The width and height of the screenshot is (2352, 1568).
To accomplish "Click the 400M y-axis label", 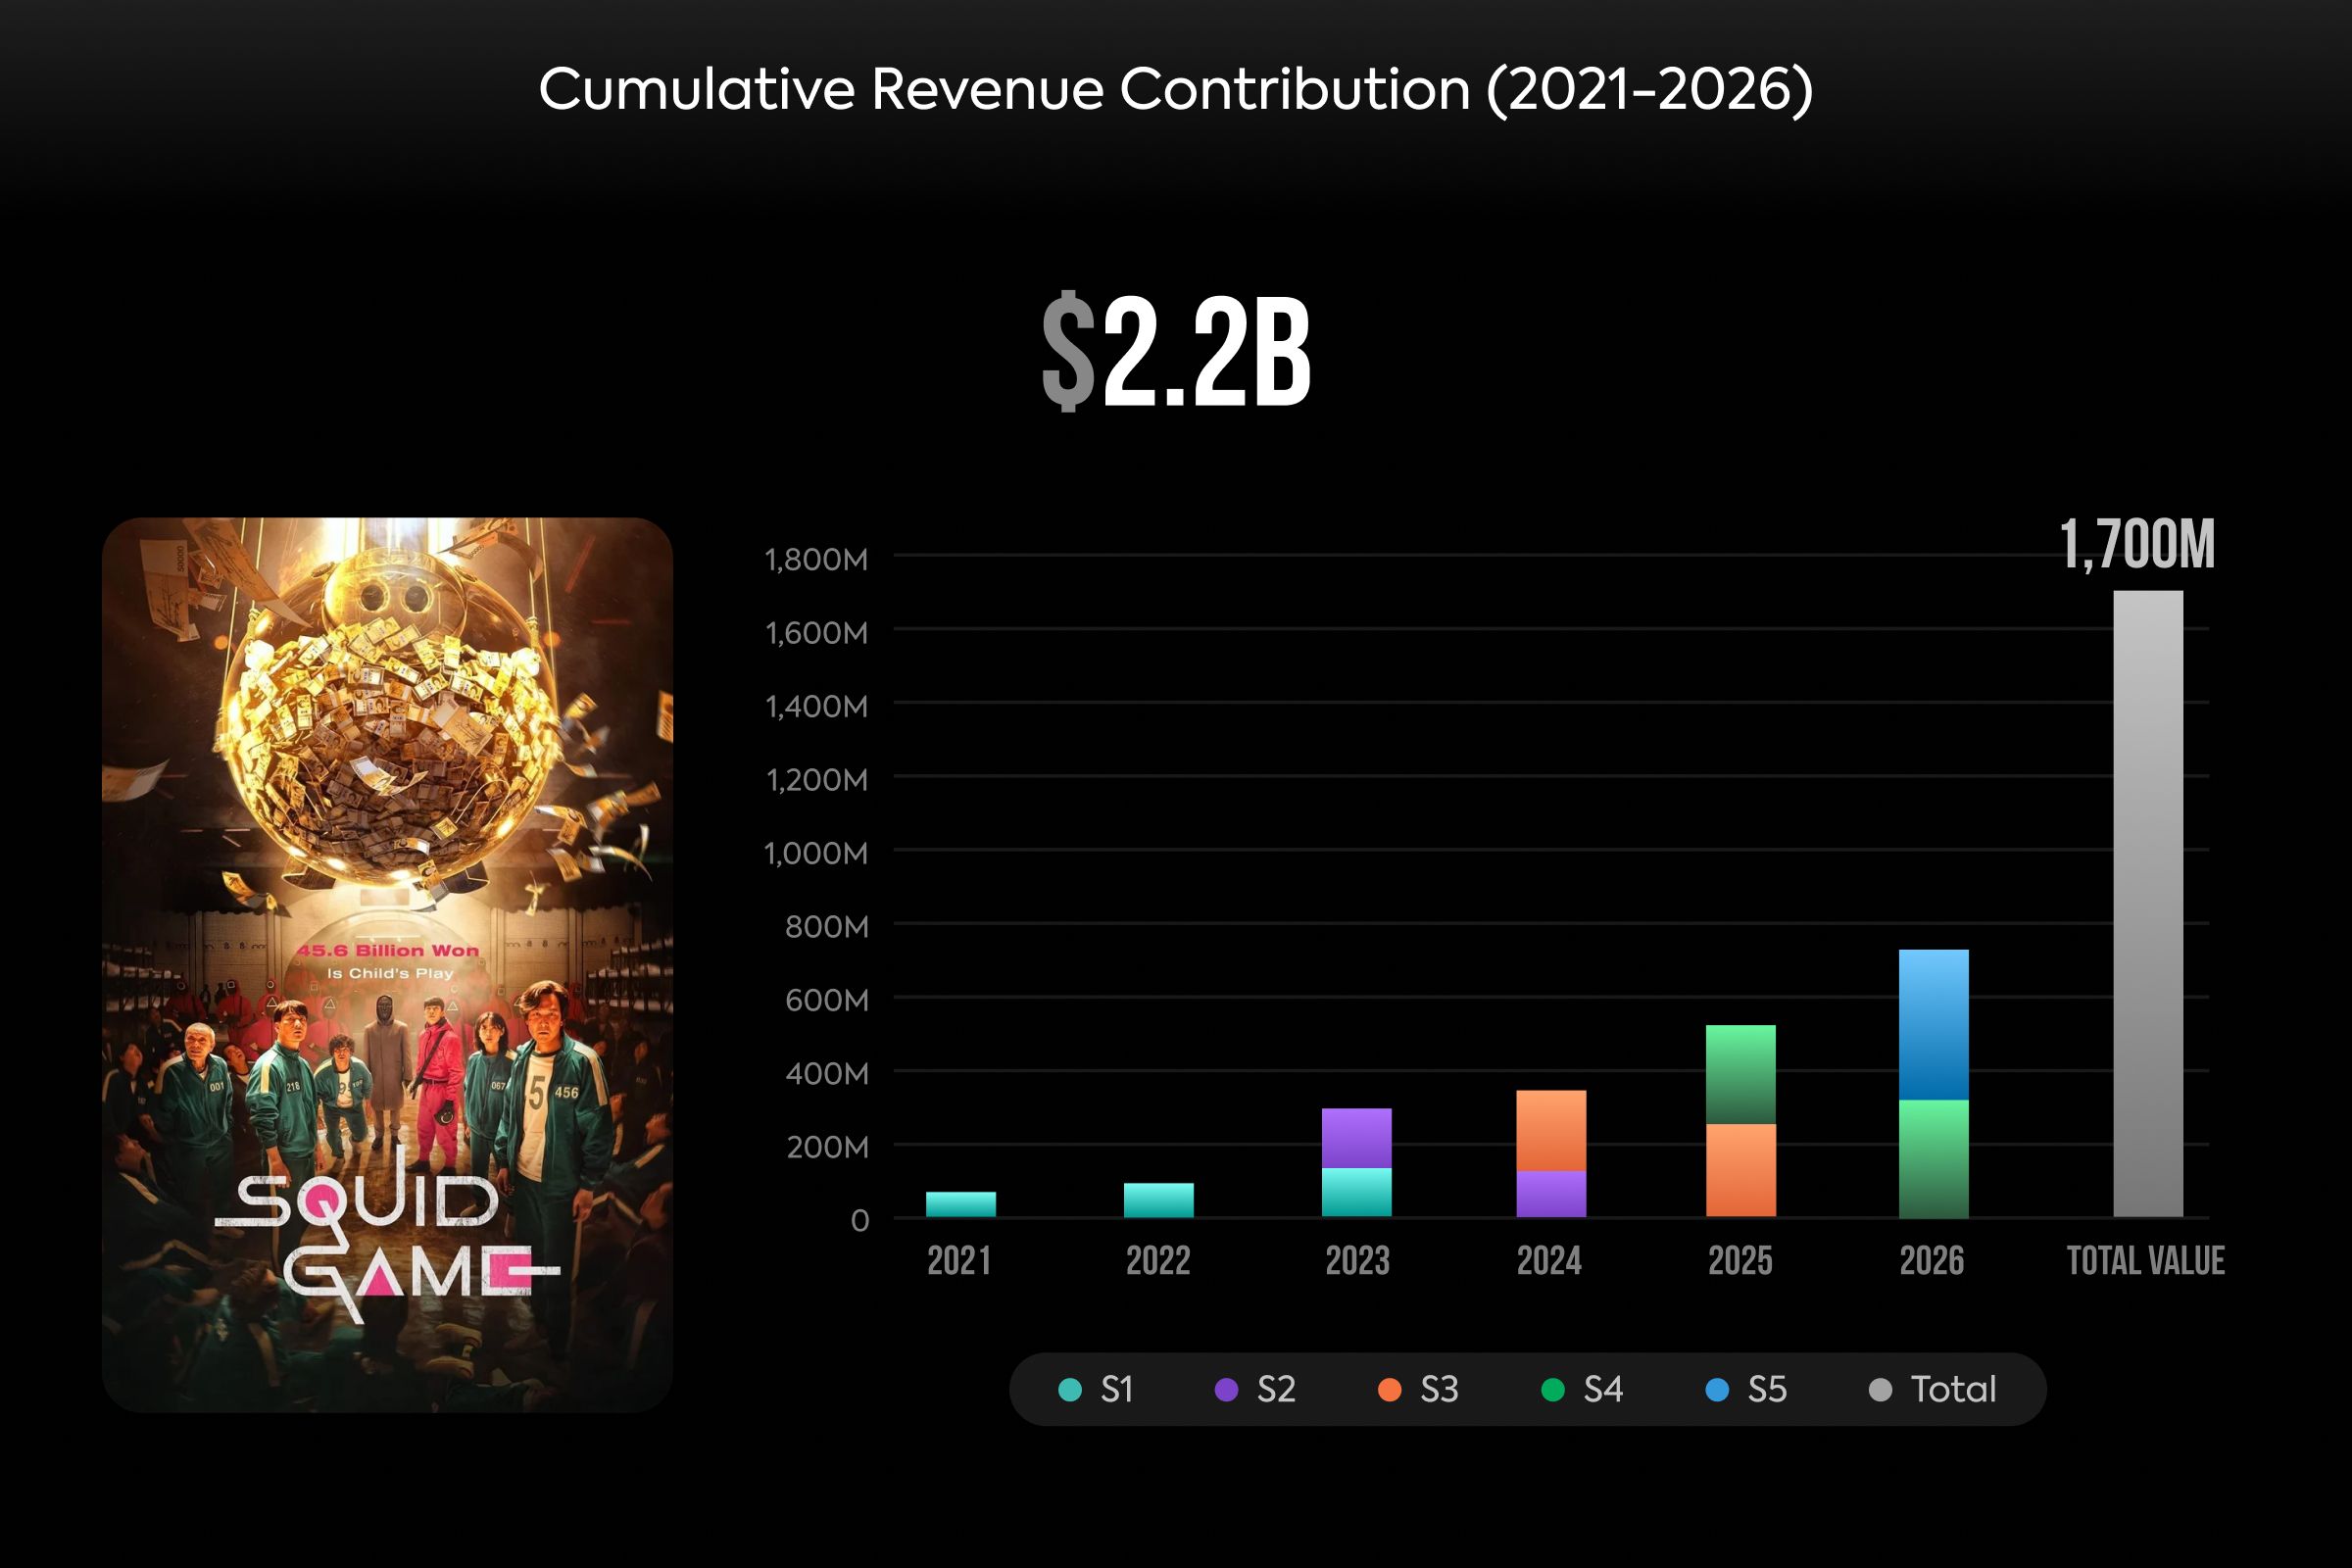I will pos(827,1074).
